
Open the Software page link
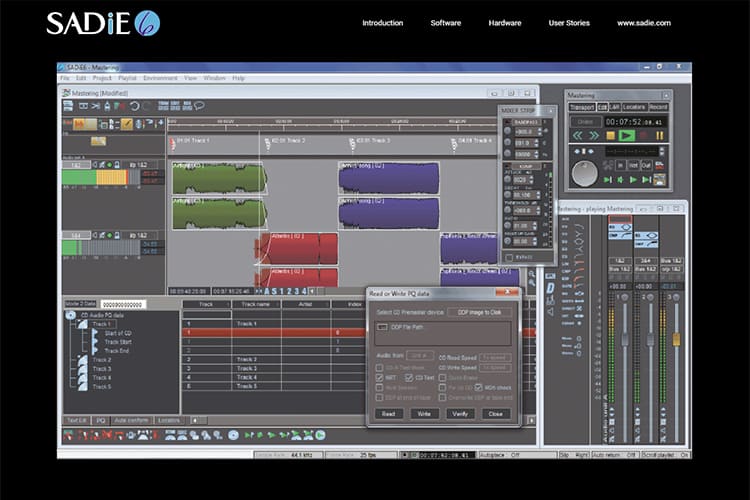pos(445,23)
